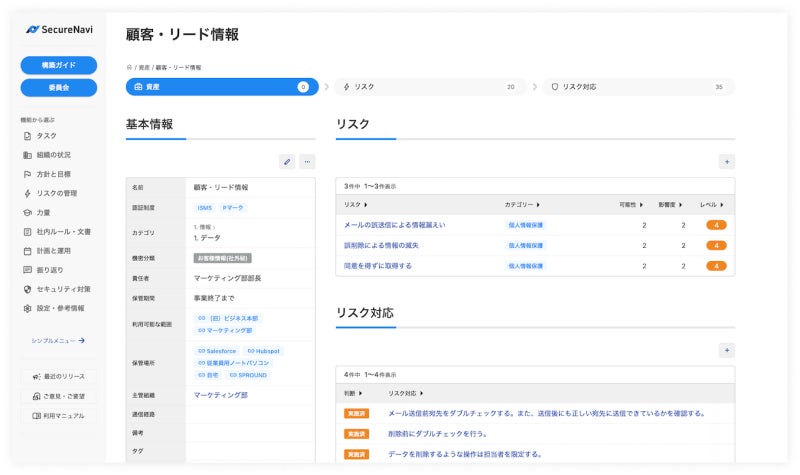The image size is (800, 475).
Task: Click マーケティング部部長 value text
Action: pyautogui.click(x=227, y=278)
